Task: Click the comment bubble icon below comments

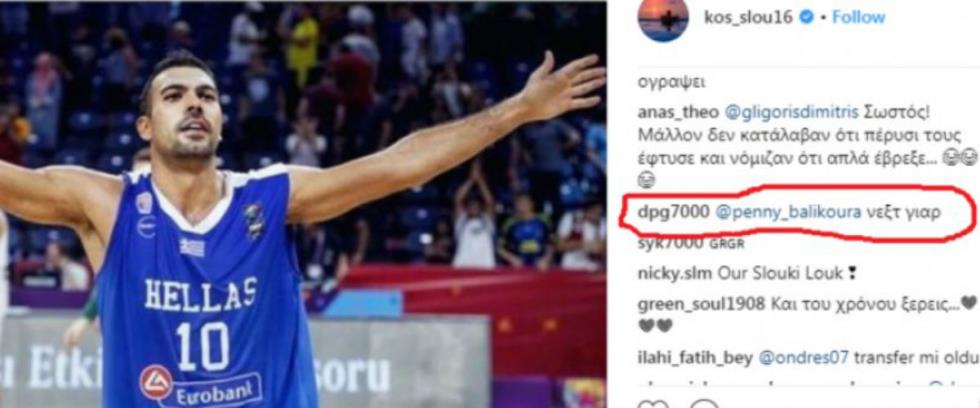Action: pos(705,405)
